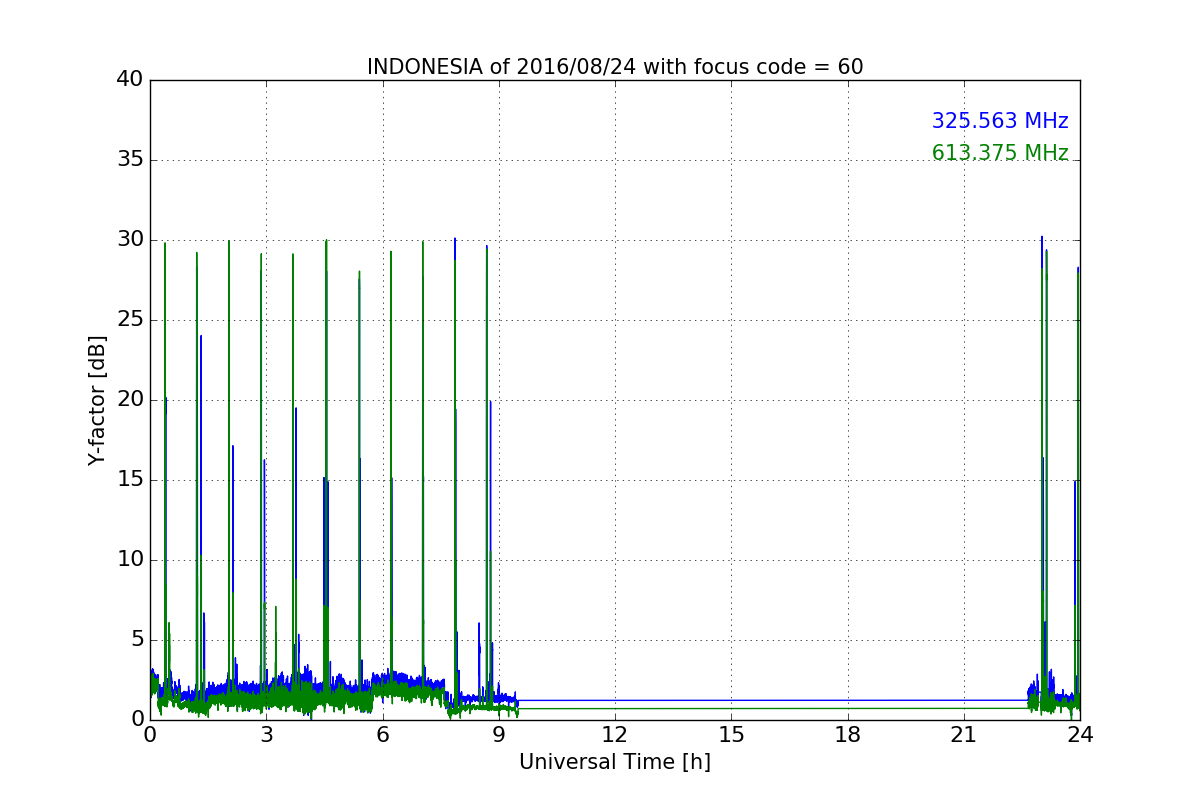Screen dimensions: 1200x800
Task: Click x-axis tick label 12
Action: point(615,734)
